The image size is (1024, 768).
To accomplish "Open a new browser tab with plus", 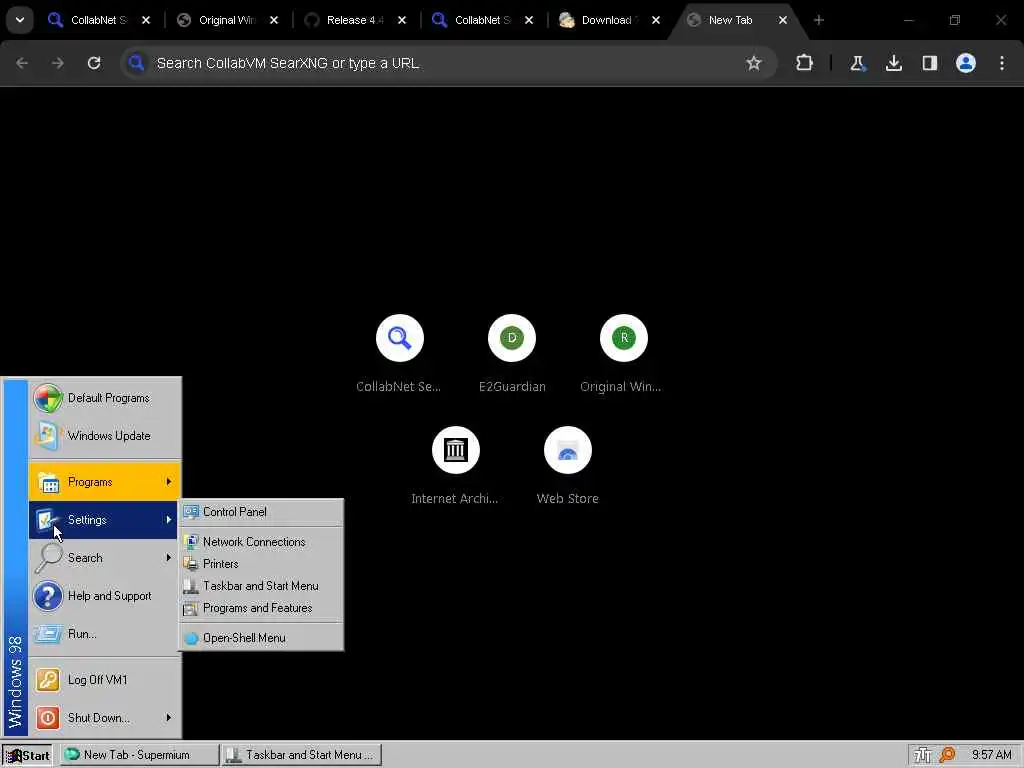I will (818, 20).
